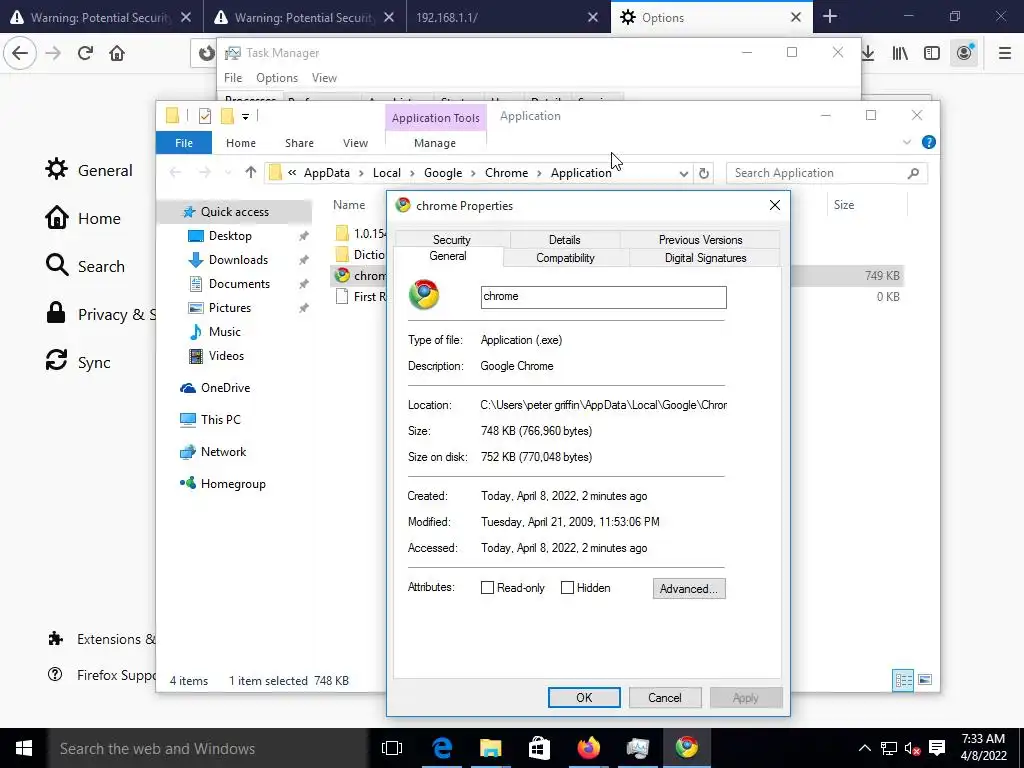This screenshot has width=1024, height=768.
Task: Expand Explorer address bar history dropdown
Action: (x=683, y=173)
